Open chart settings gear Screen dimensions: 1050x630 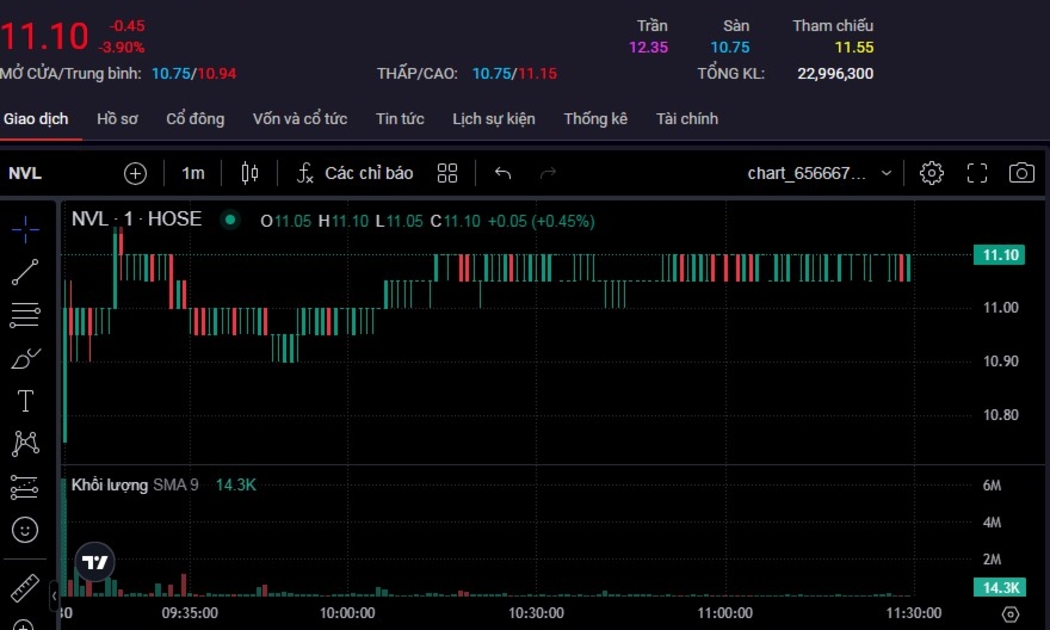(x=931, y=173)
